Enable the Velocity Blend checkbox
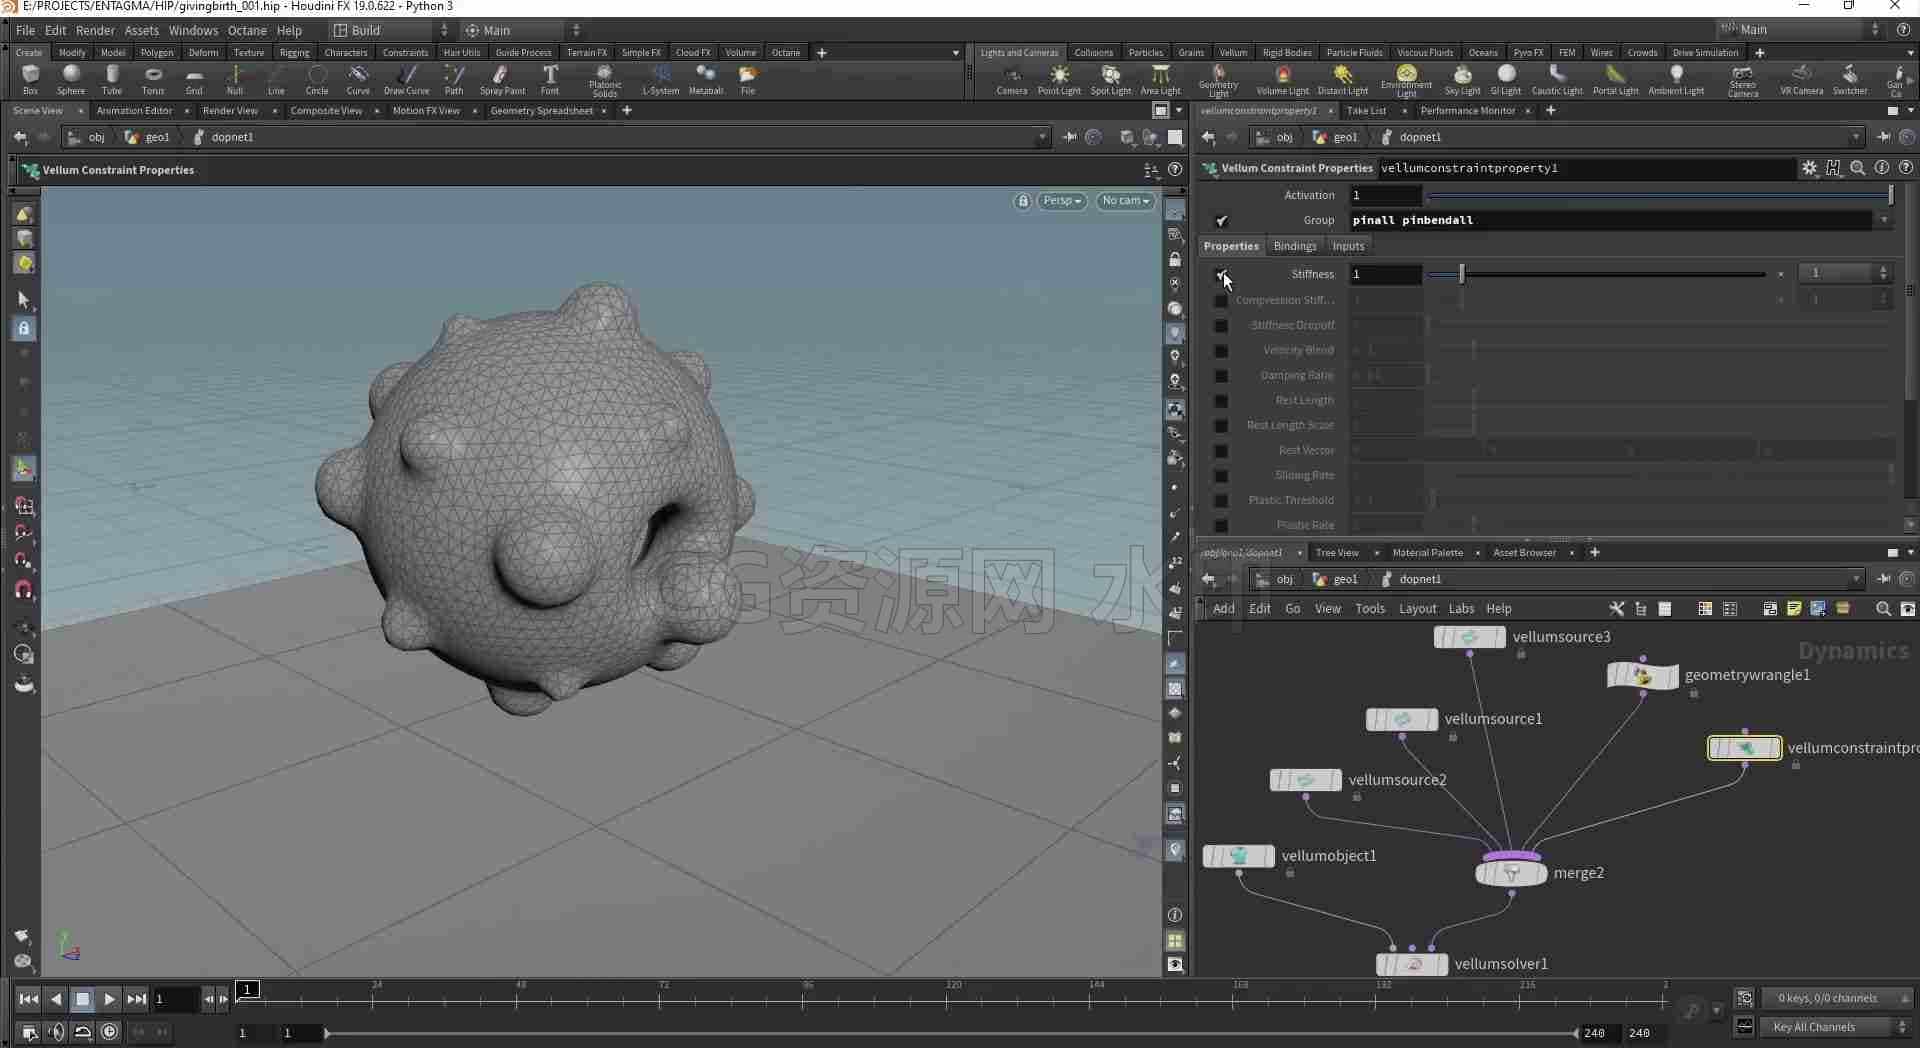This screenshot has height=1048, width=1920. coord(1221,350)
